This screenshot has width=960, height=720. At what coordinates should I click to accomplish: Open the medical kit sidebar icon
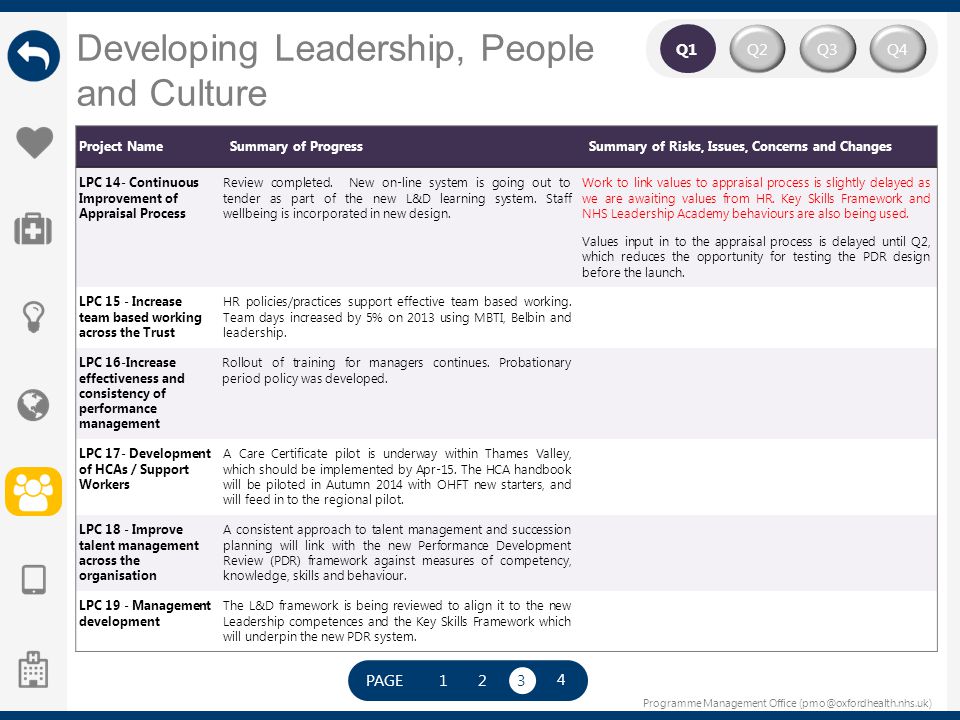33,229
